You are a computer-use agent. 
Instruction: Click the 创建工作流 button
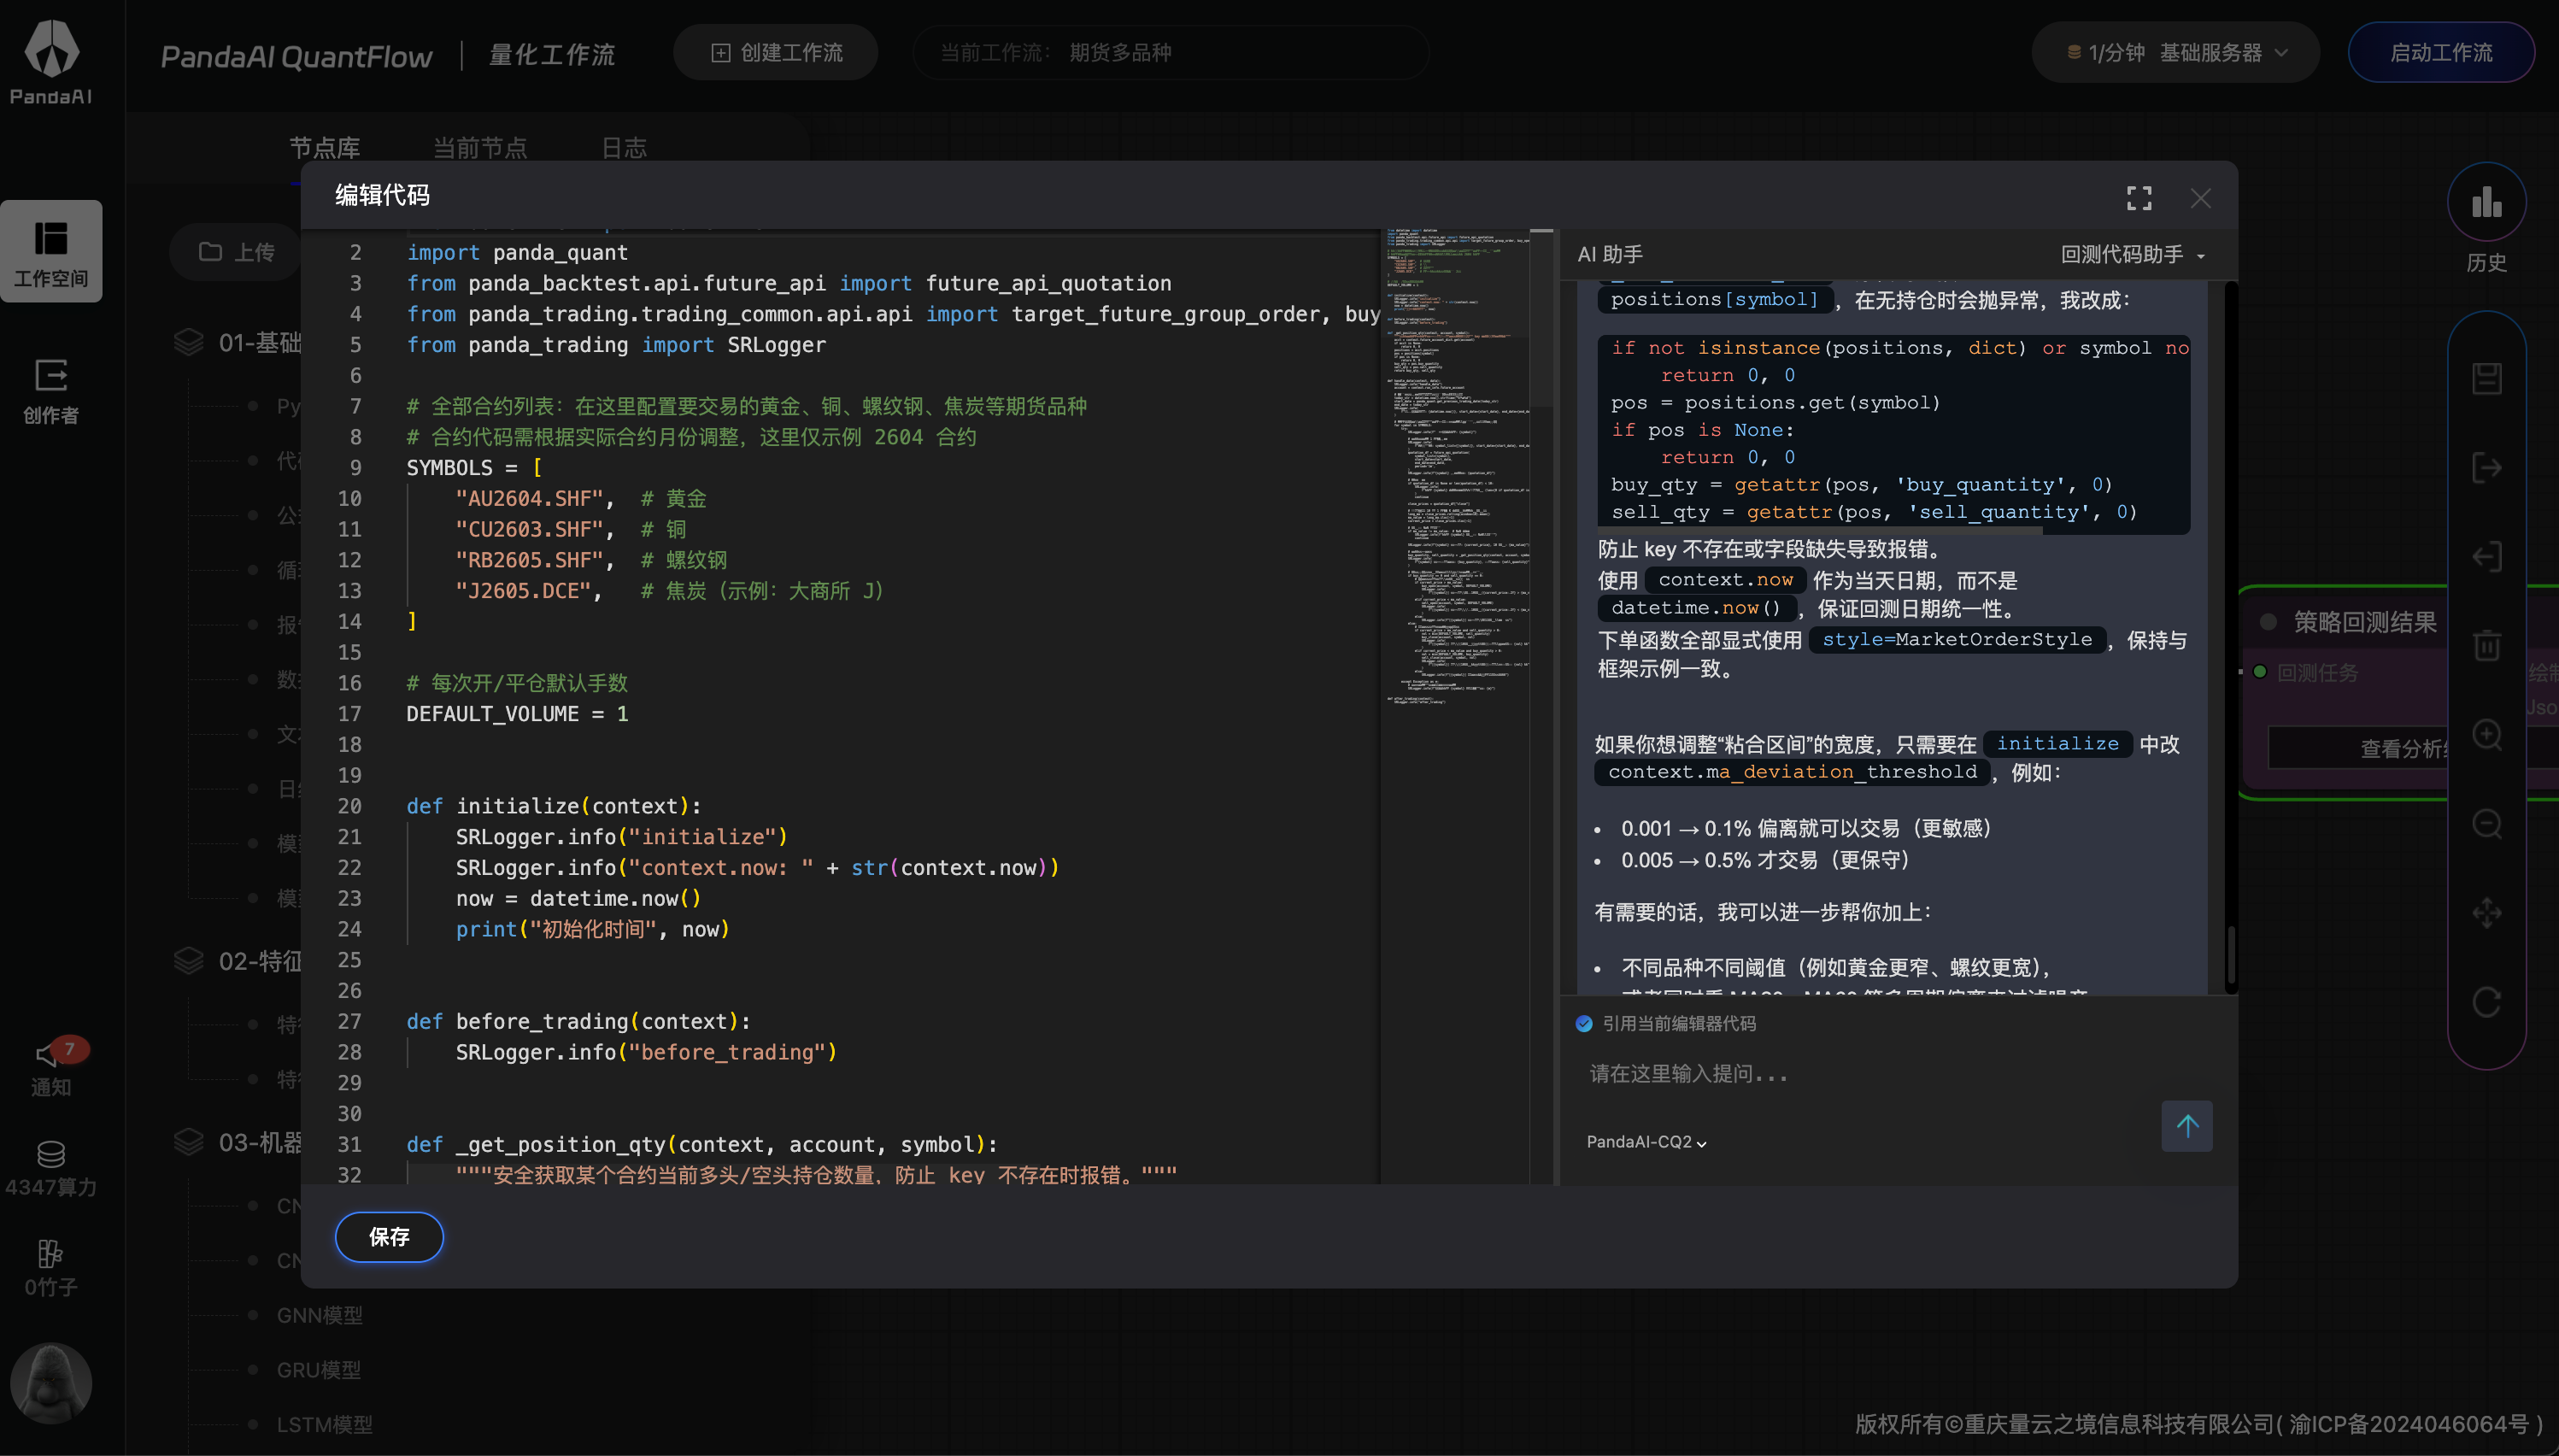coord(776,53)
